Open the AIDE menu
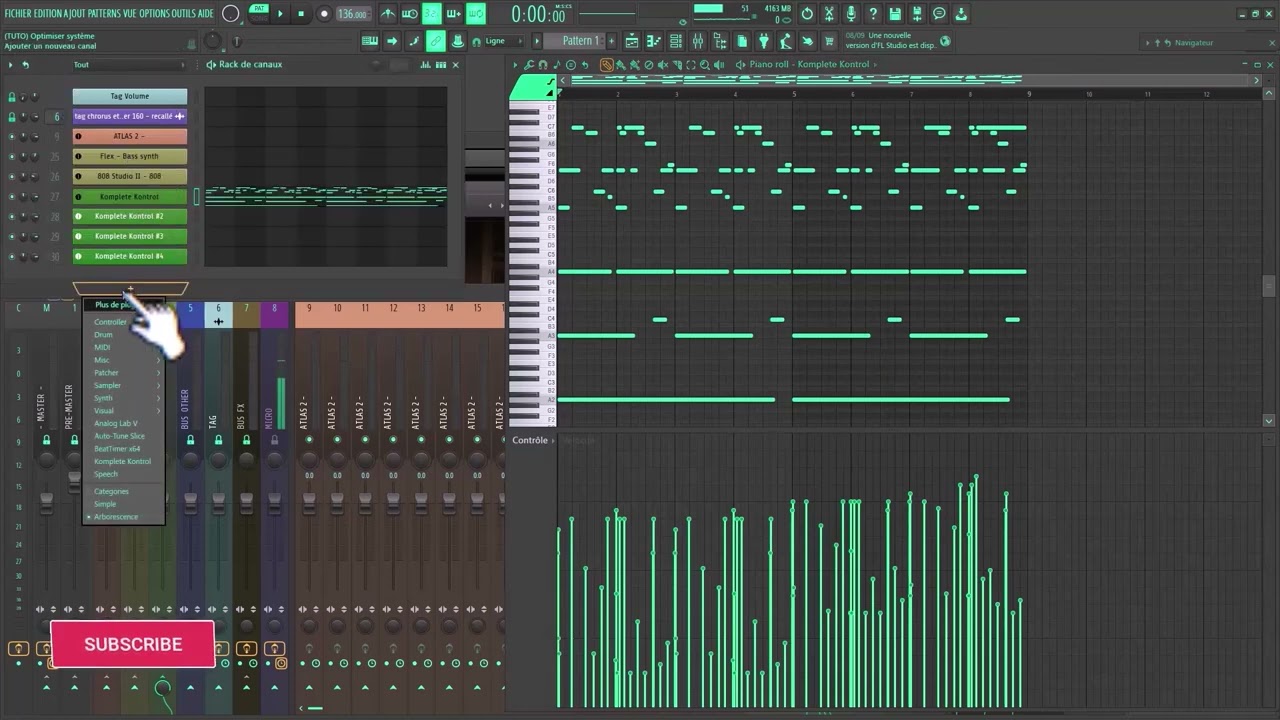1280x720 pixels. coord(206,14)
